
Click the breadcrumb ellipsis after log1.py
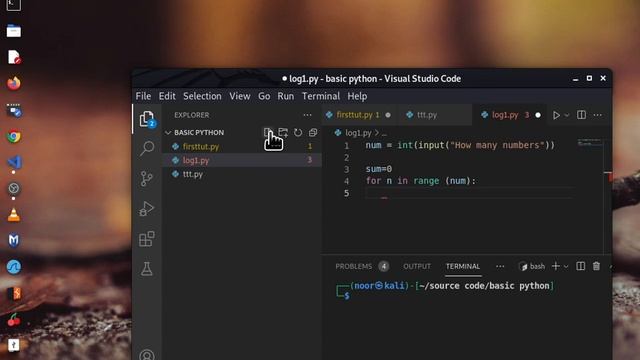pyautogui.click(x=384, y=133)
